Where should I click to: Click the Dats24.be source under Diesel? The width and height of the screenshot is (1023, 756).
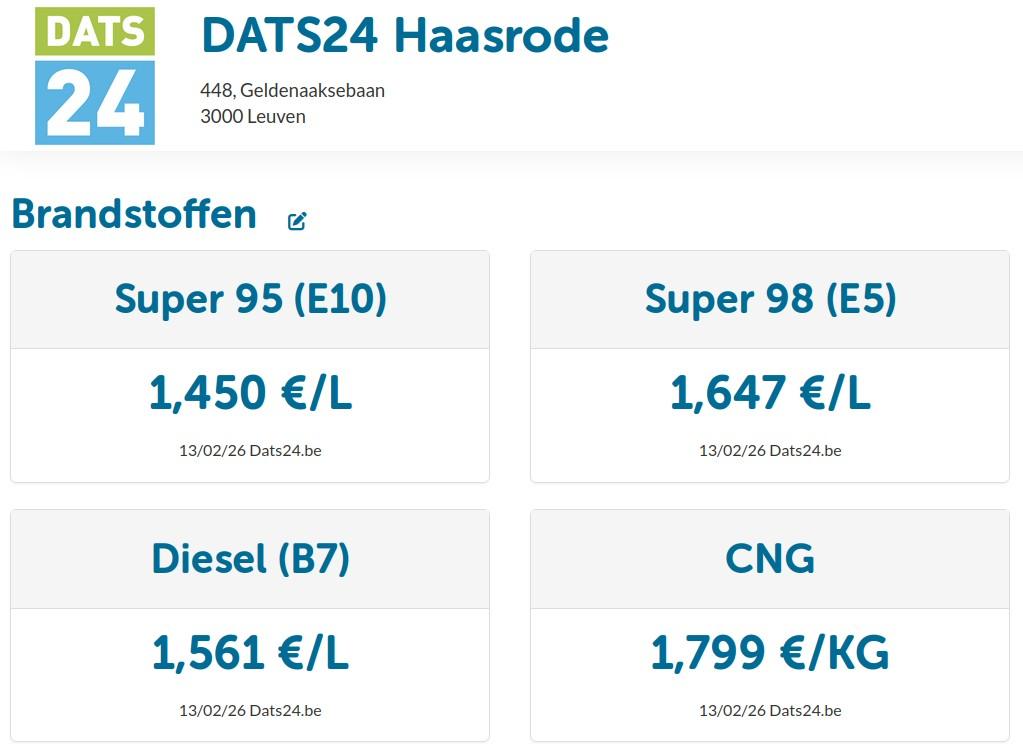coord(285,710)
